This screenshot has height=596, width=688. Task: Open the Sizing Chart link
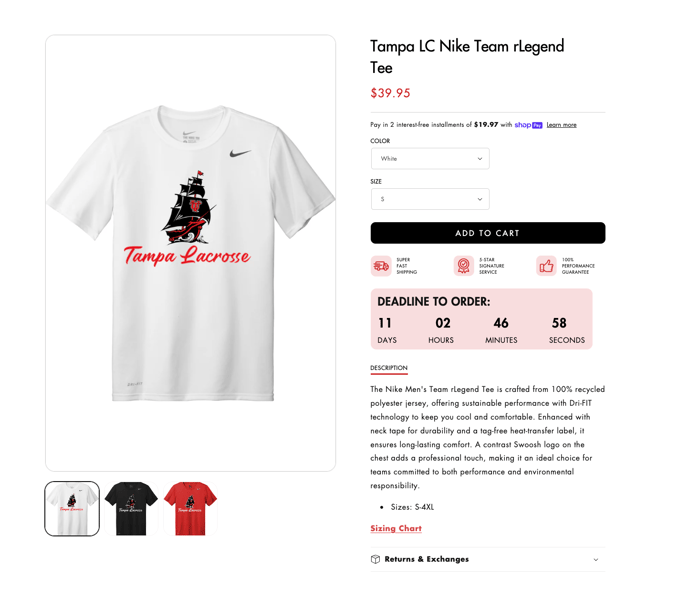pyautogui.click(x=396, y=528)
